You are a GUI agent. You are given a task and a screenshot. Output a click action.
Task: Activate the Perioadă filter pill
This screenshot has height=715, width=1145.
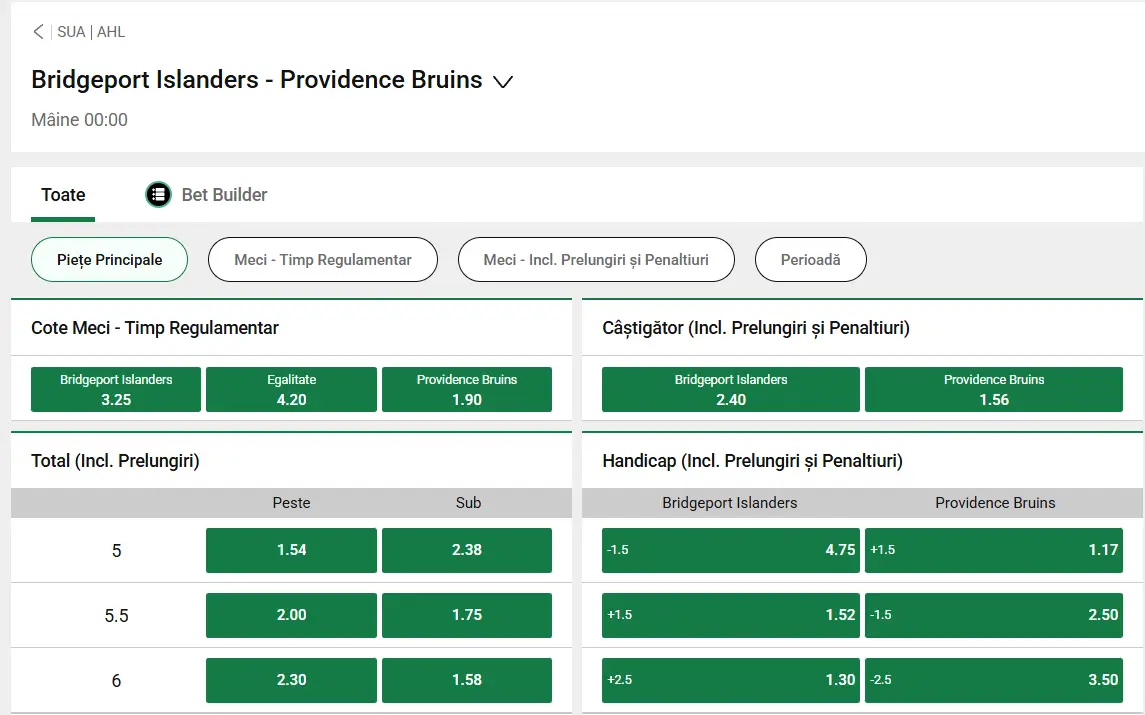(810, 259)
